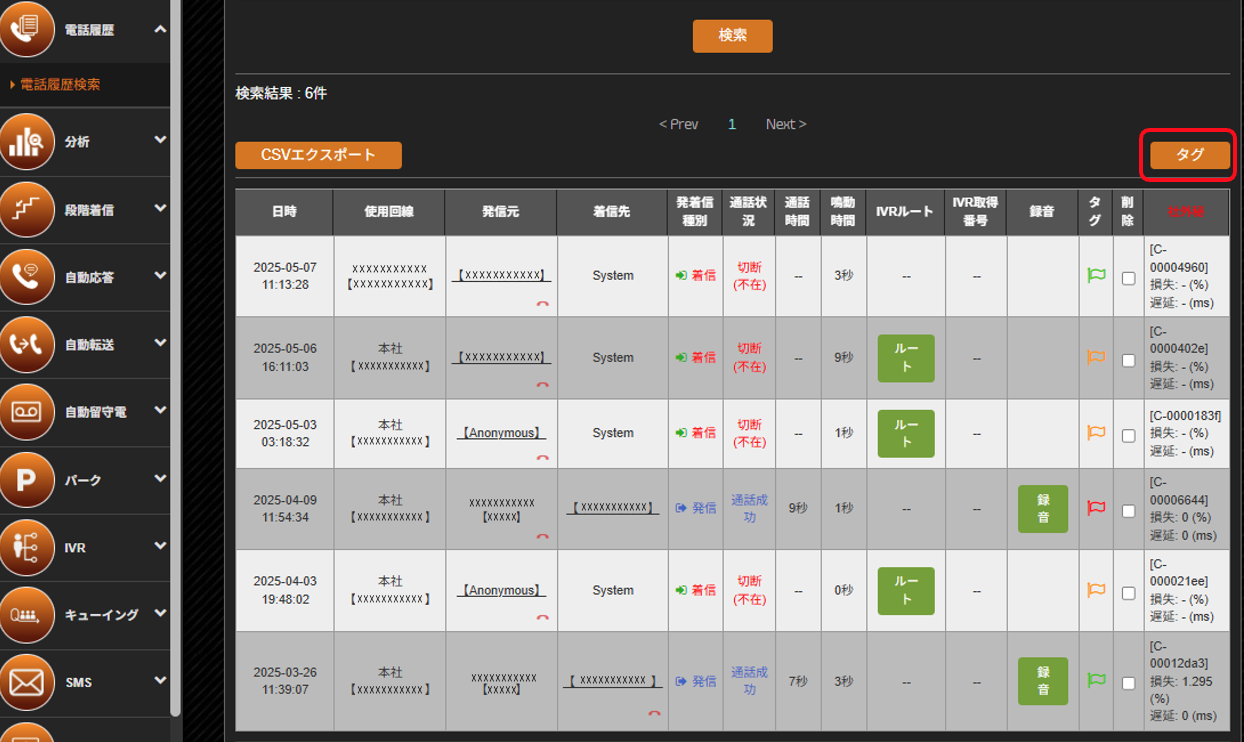Click the 分析 analytics sidebar icon

pos(27,141)
